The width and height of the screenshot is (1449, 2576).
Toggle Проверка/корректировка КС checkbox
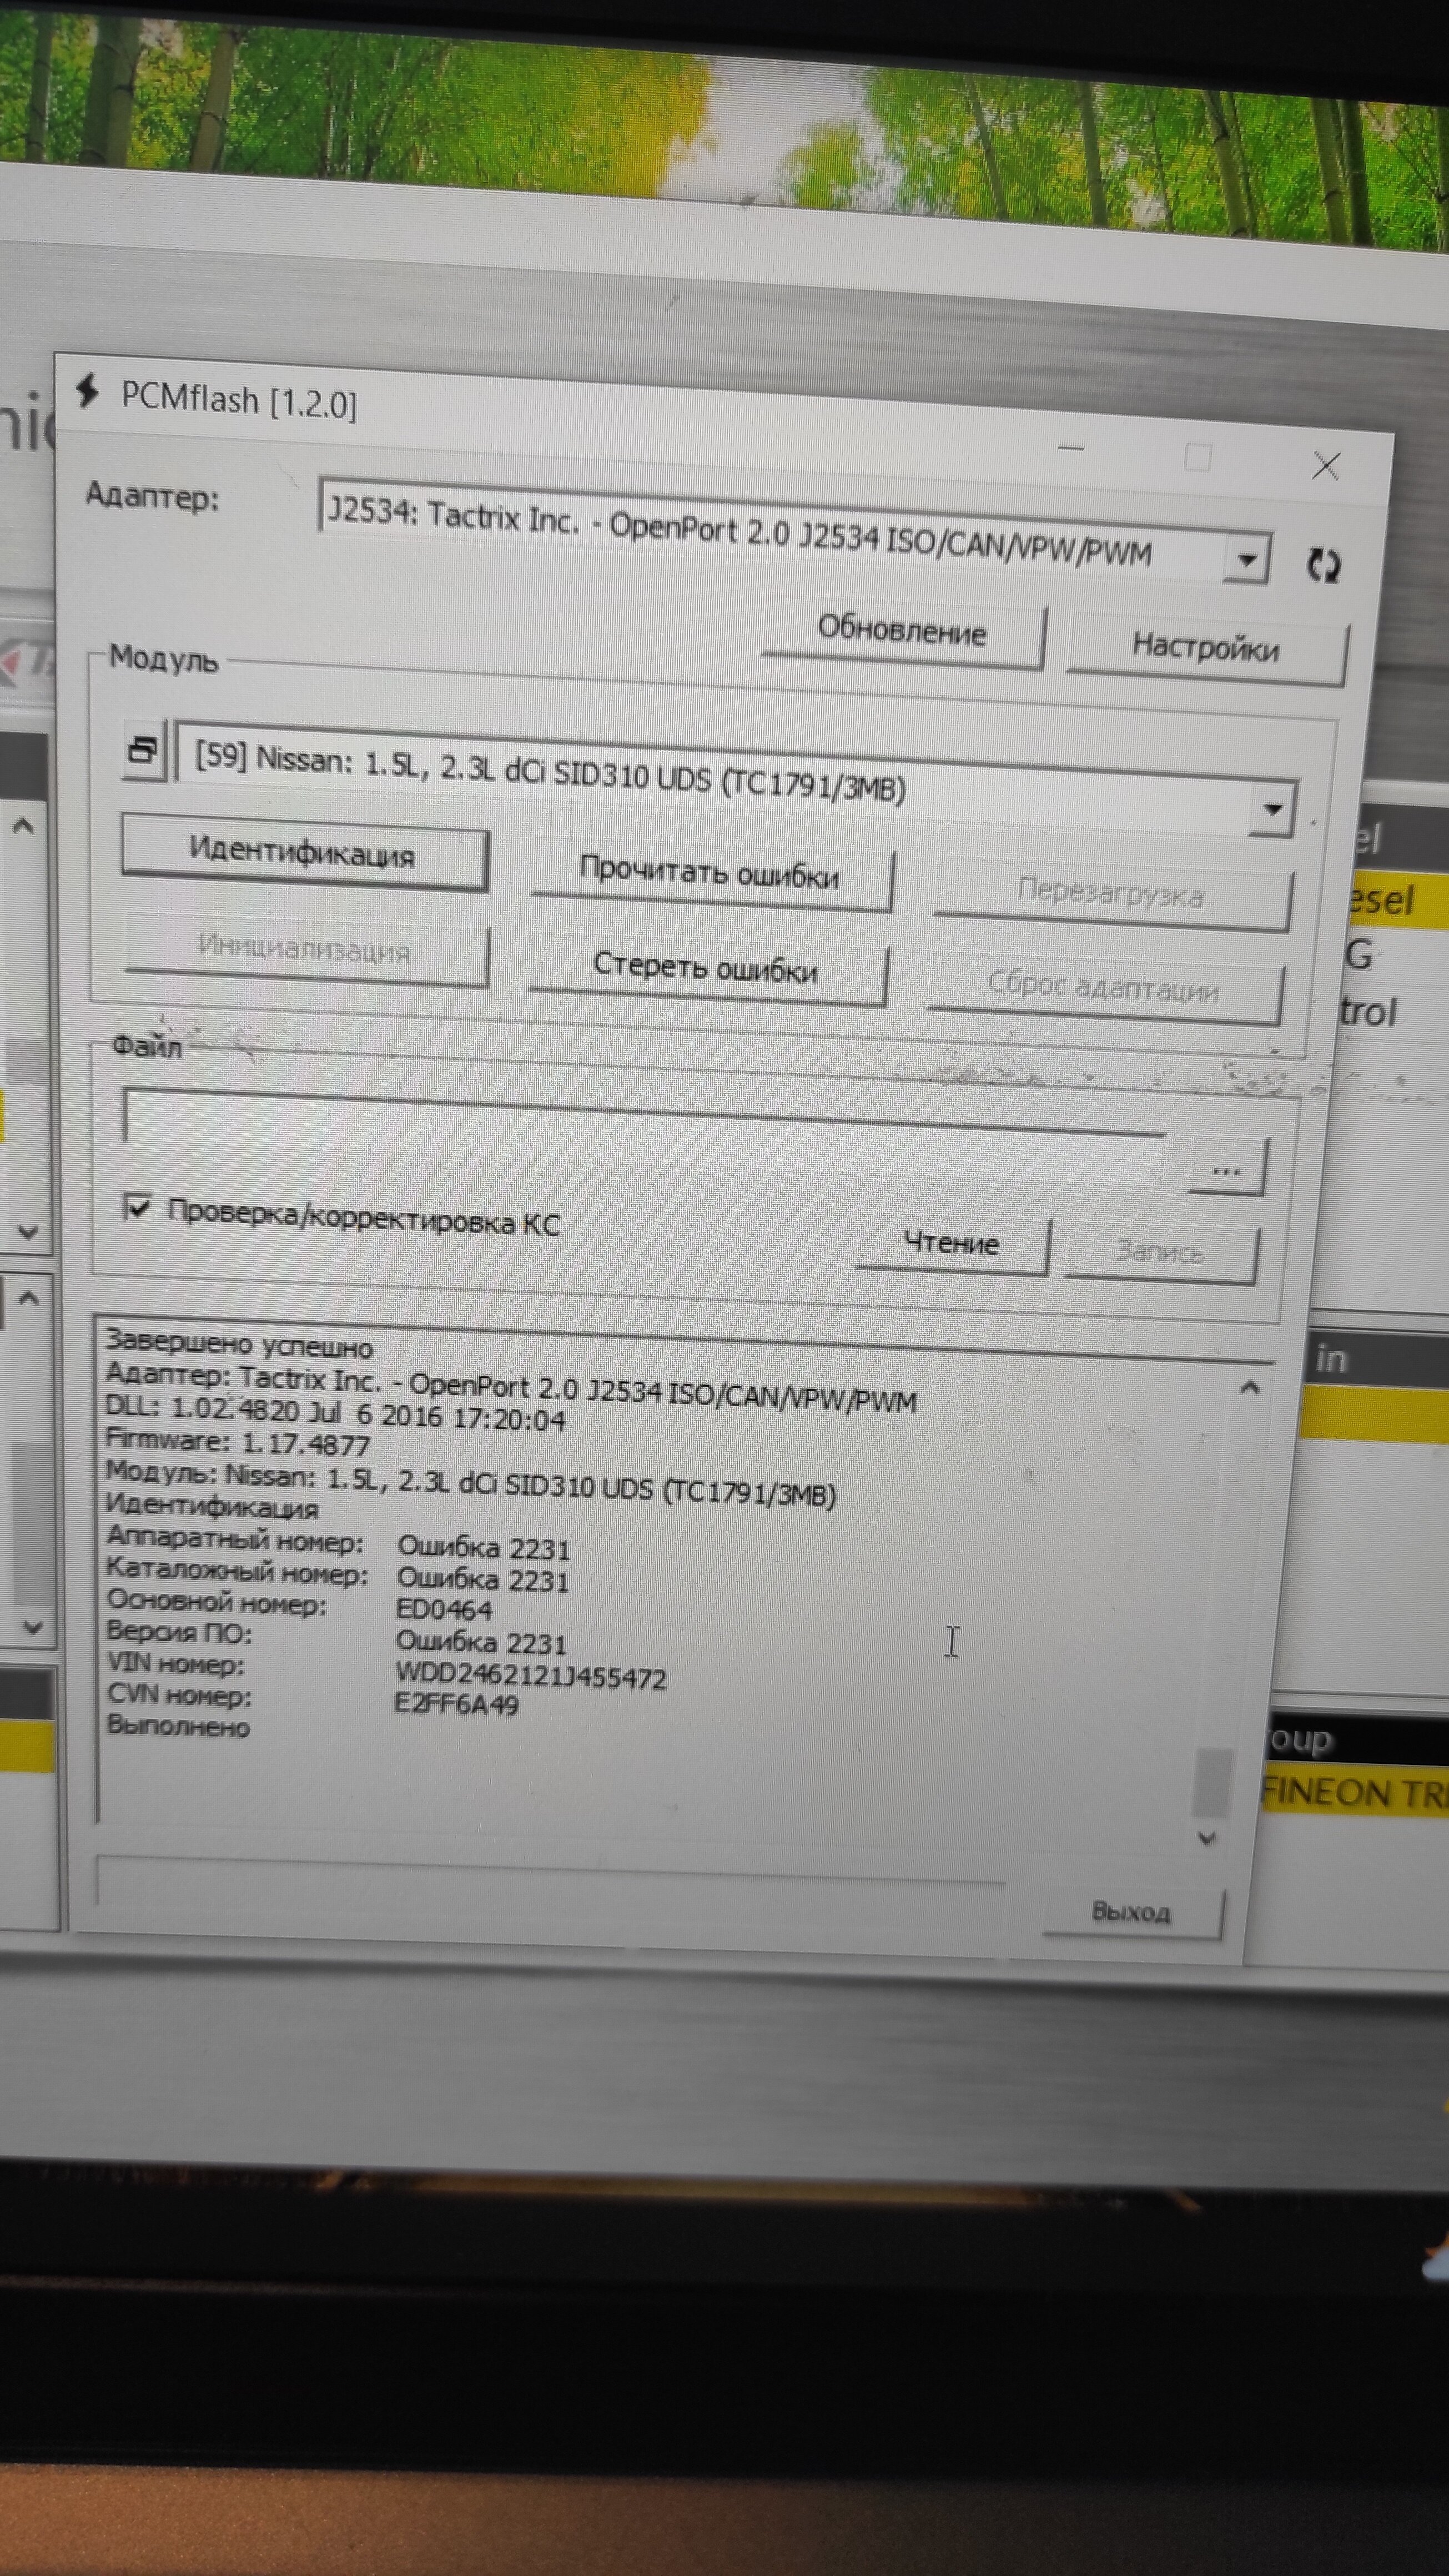click(136, 1208)
